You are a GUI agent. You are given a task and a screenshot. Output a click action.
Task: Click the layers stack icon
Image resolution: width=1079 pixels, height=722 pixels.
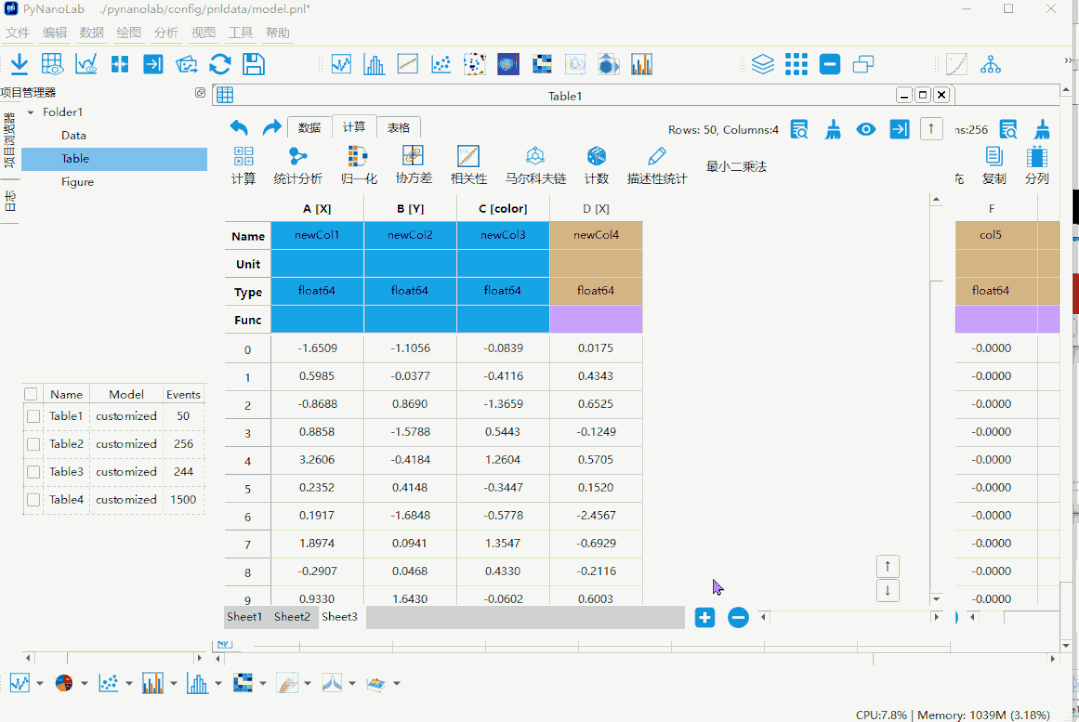[x=762, y=64]
